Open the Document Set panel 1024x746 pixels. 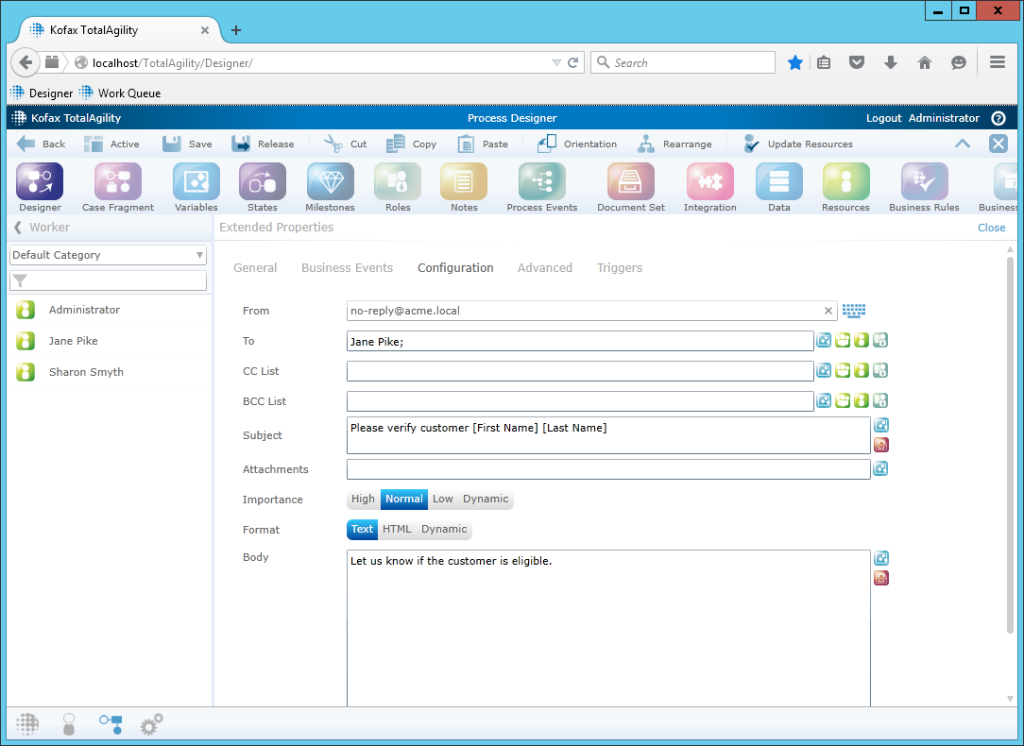(x=629, y=186)
